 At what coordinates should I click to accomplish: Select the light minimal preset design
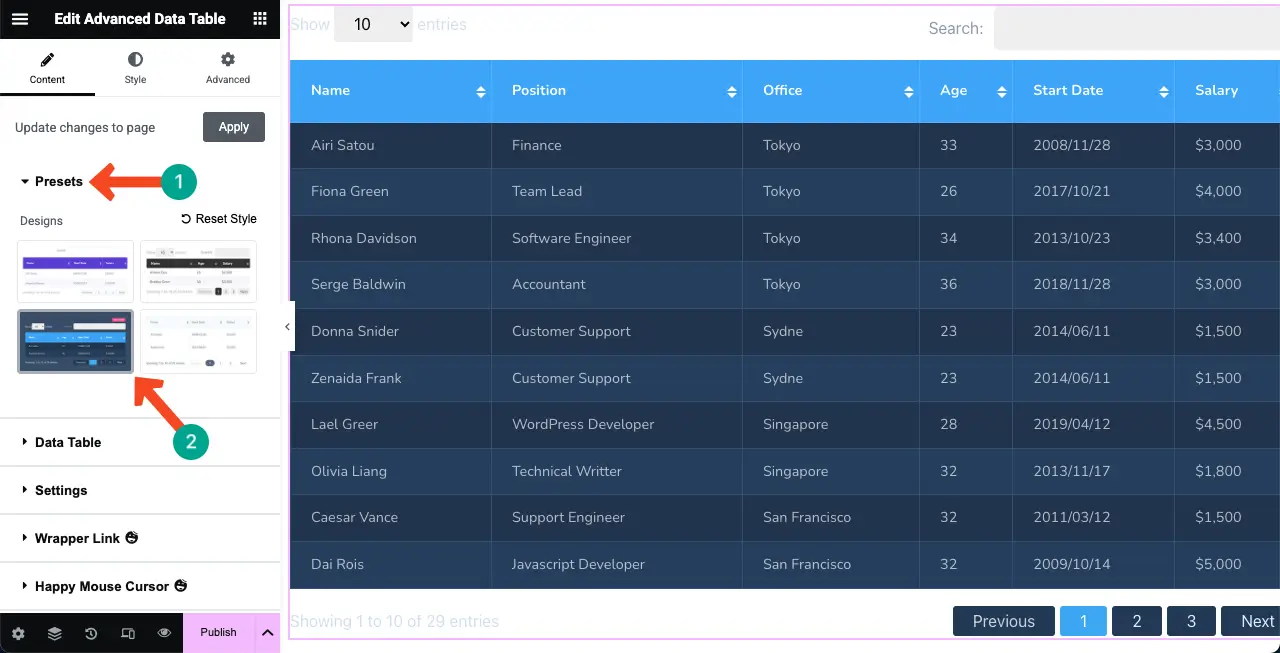click(198, 341)
